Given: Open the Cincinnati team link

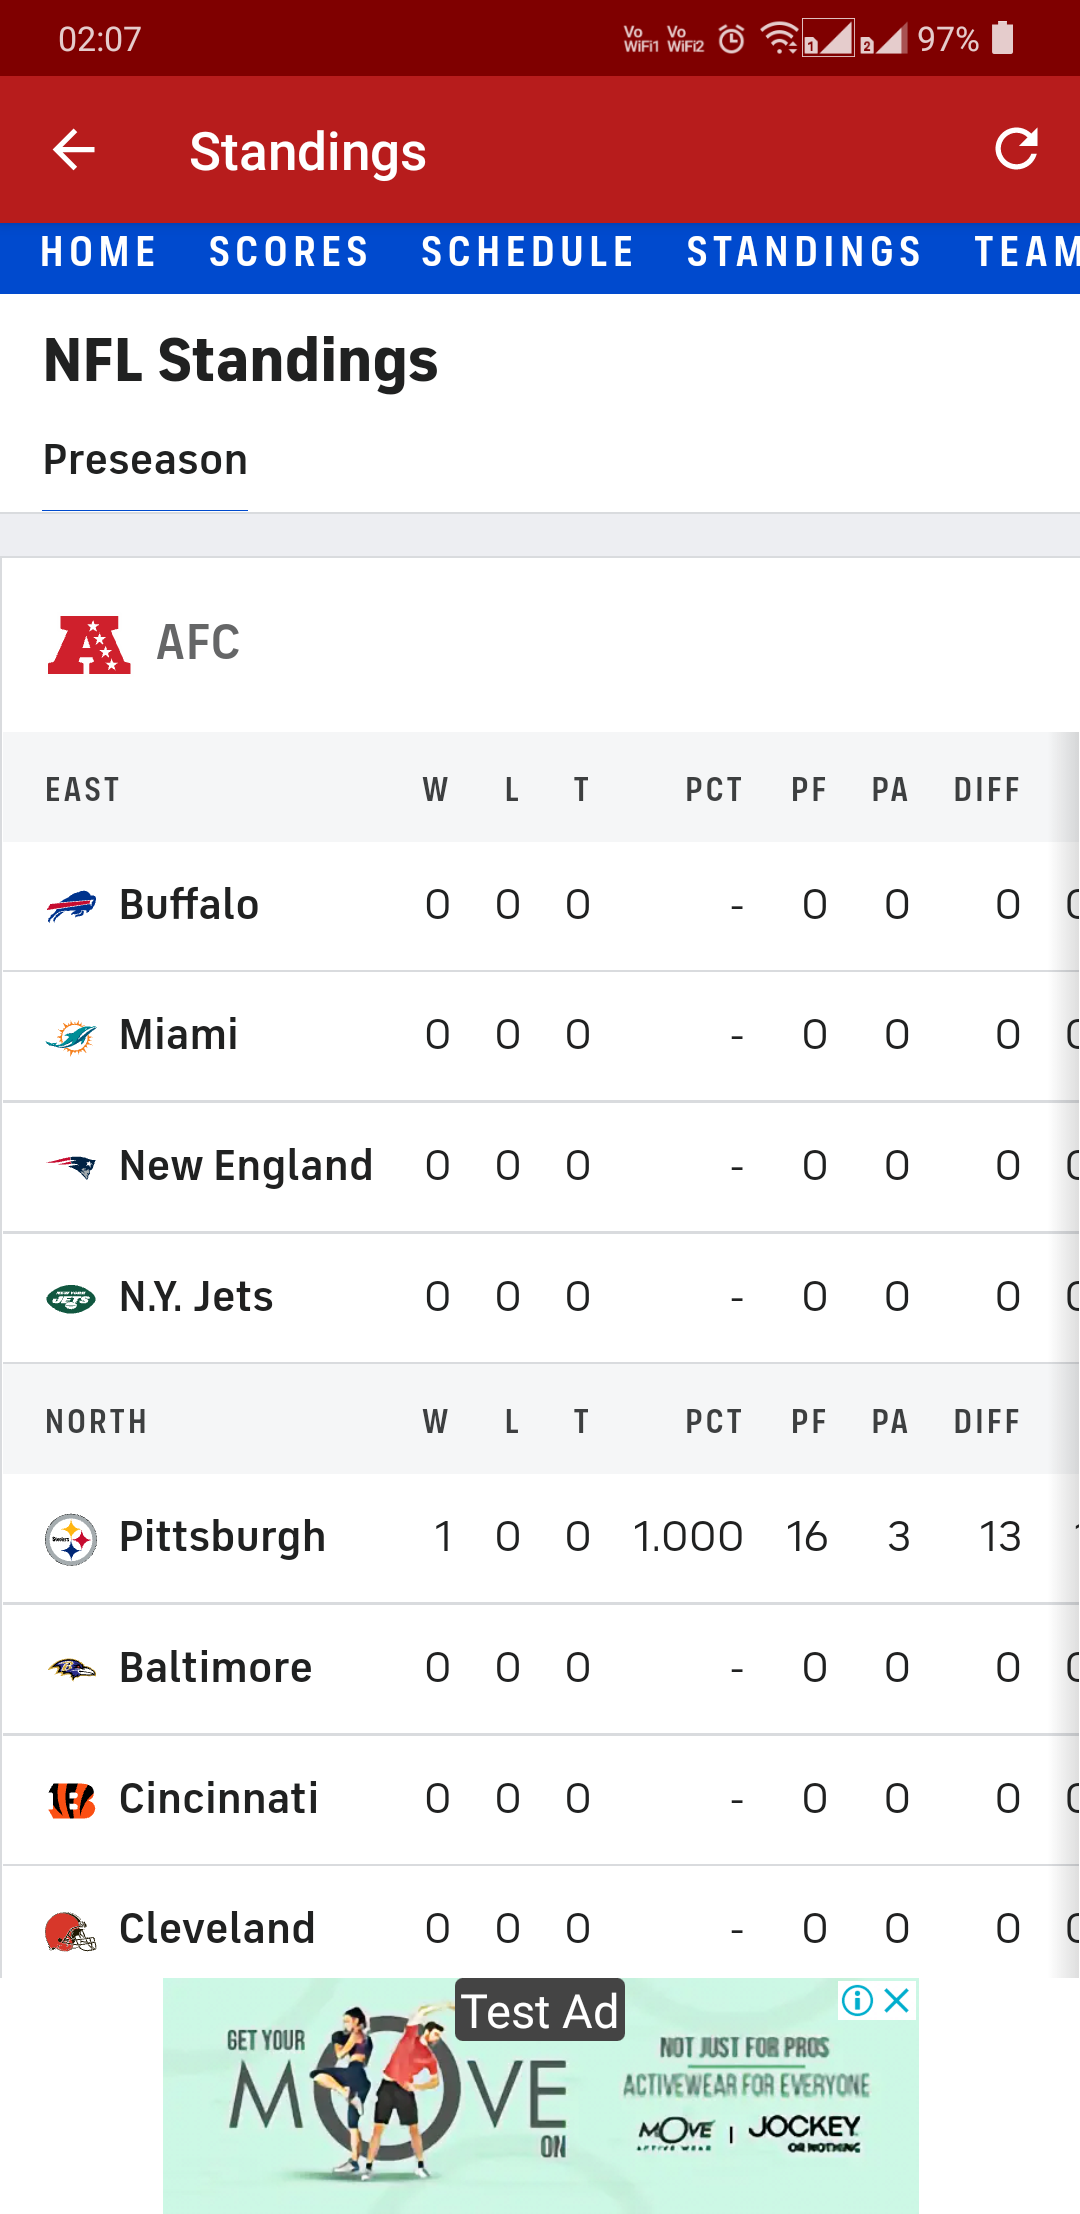Looking at the screenshot, I should coord(218,1799).
